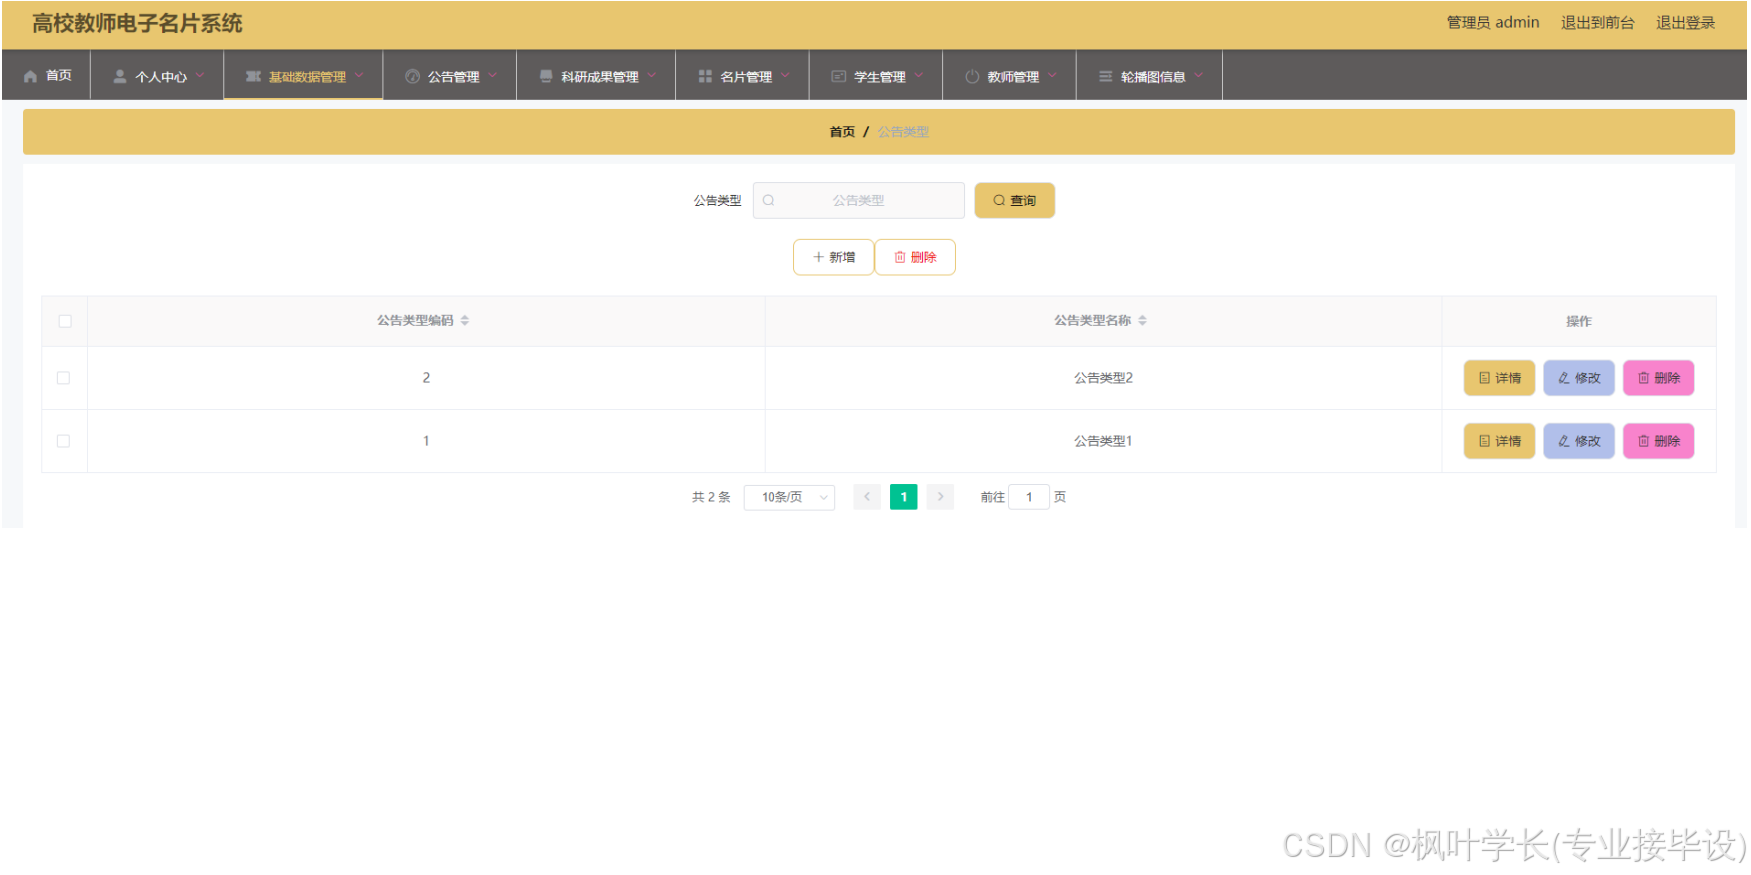Image resolution: width=1751 pixels, height=875 pixels.
Task: Click document icon on 详情 for 公告类型2
Action: 1485,378
